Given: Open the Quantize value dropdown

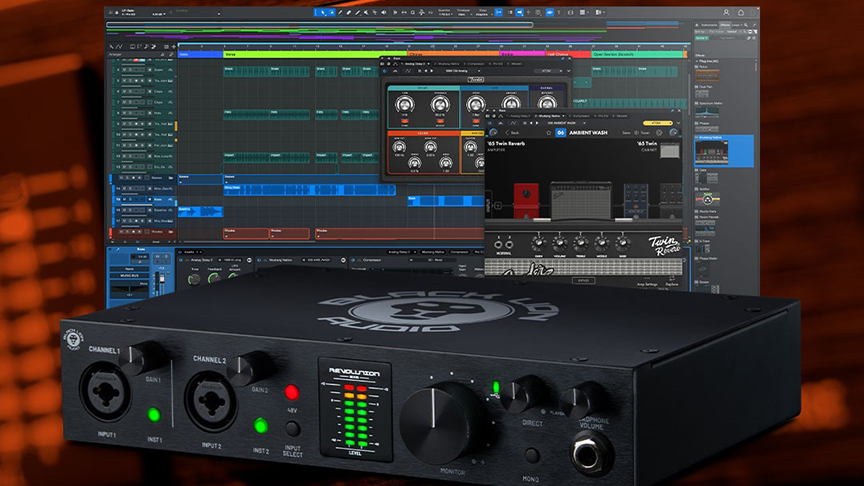Looking at the screenshot, I should (445, 13).
